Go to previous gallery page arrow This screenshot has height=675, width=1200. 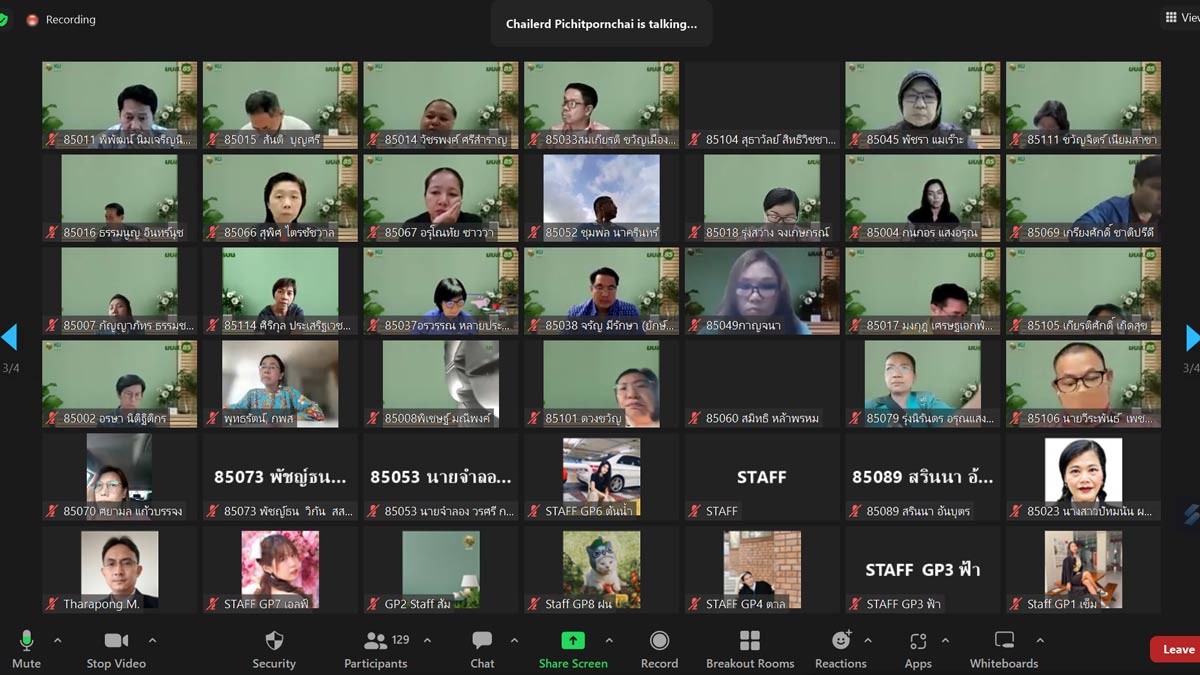[x=9, y=338]
